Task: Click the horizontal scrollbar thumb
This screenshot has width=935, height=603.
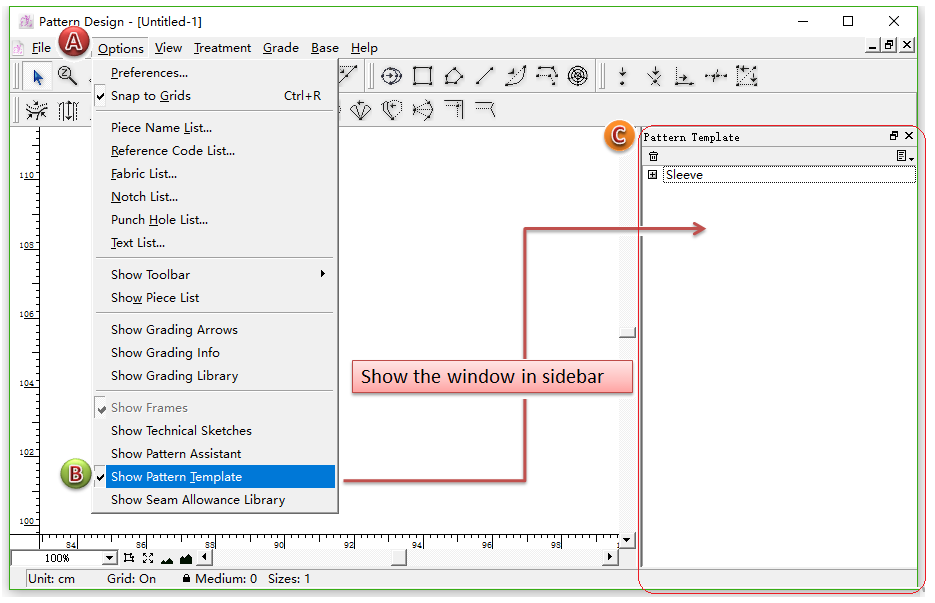Action: pos(398,558)
